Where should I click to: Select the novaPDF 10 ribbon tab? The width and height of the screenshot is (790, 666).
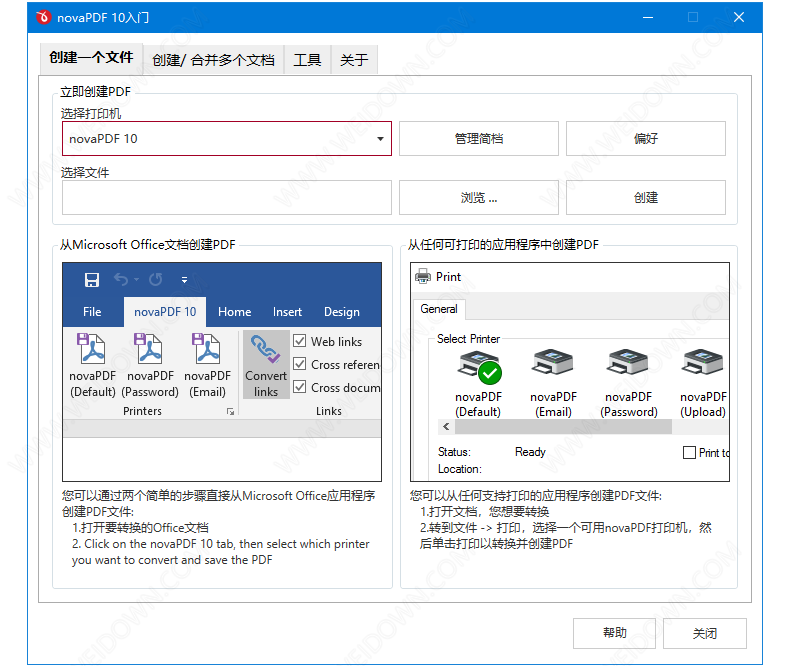pyautogui.click(x=165, y=312)
